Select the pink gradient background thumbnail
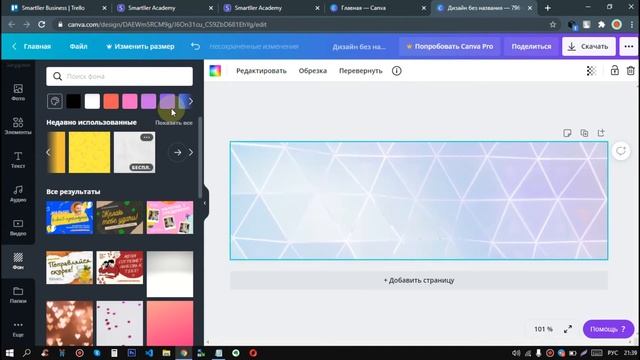 tap(170, 323)
